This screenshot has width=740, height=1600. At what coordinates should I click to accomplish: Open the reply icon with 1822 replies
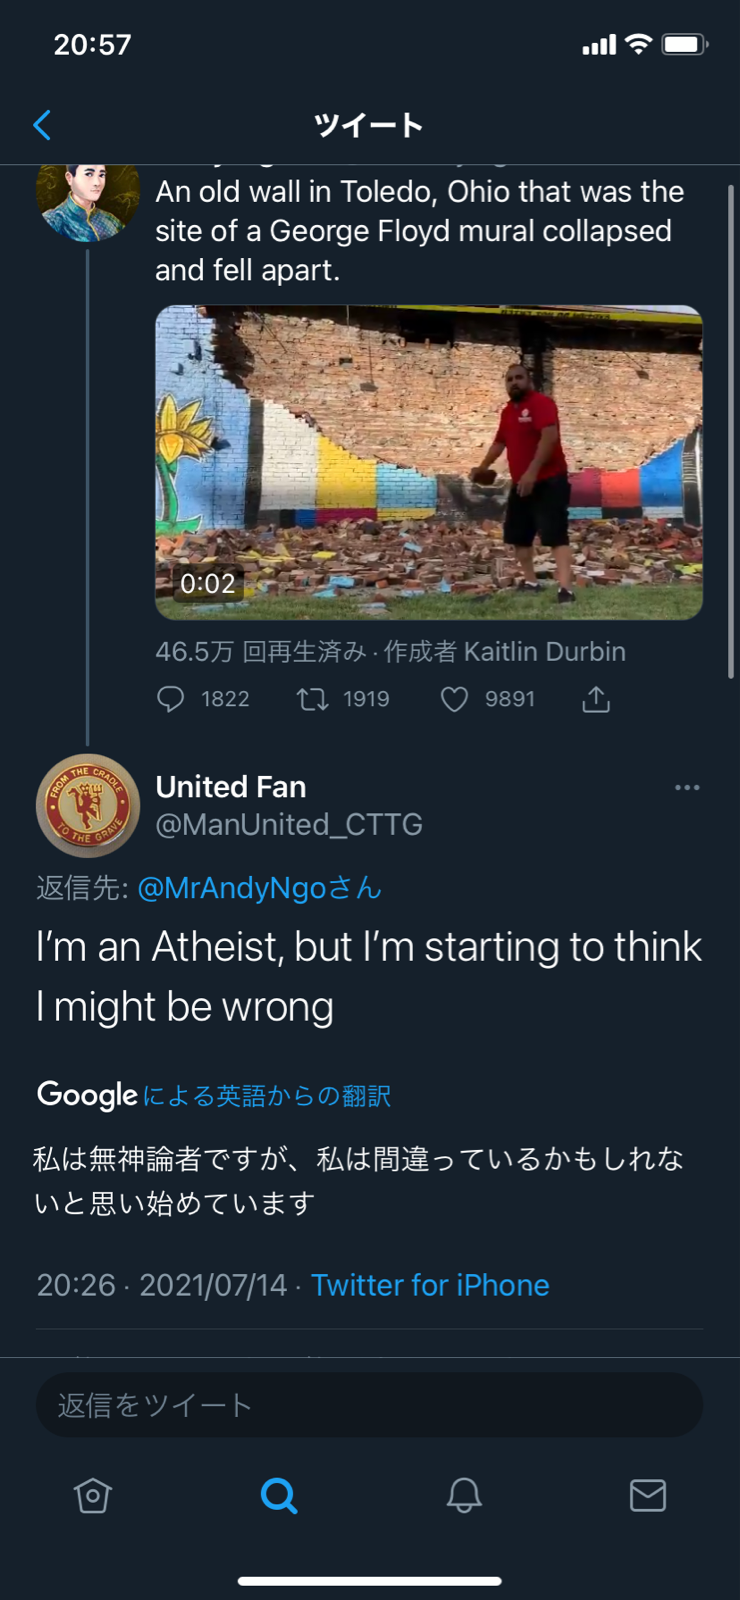[x=171, y=699]
